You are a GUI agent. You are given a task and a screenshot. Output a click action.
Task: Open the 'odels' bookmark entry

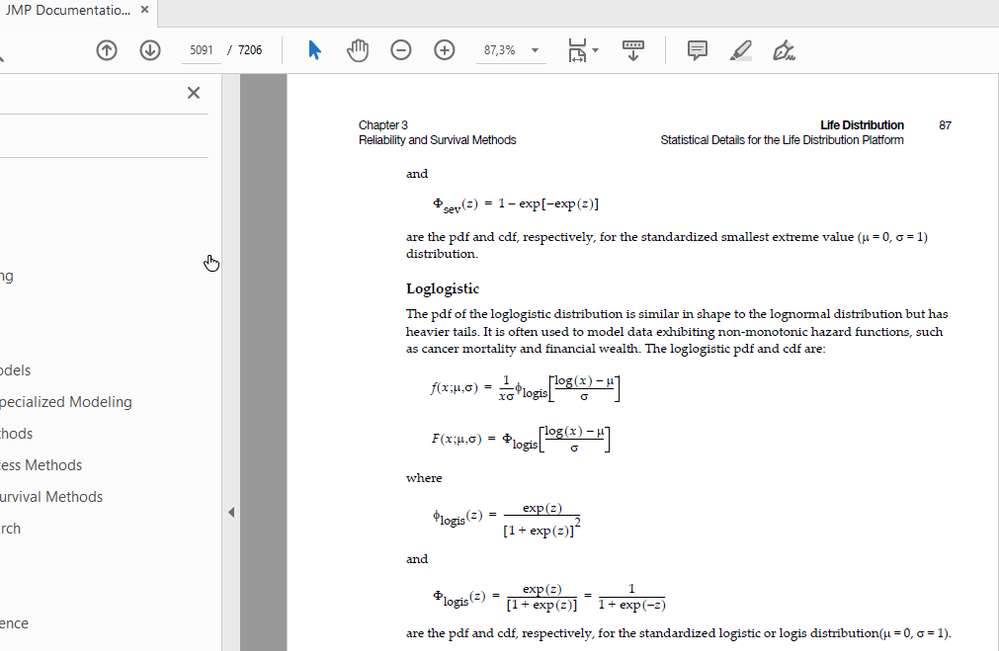(15, 370)
